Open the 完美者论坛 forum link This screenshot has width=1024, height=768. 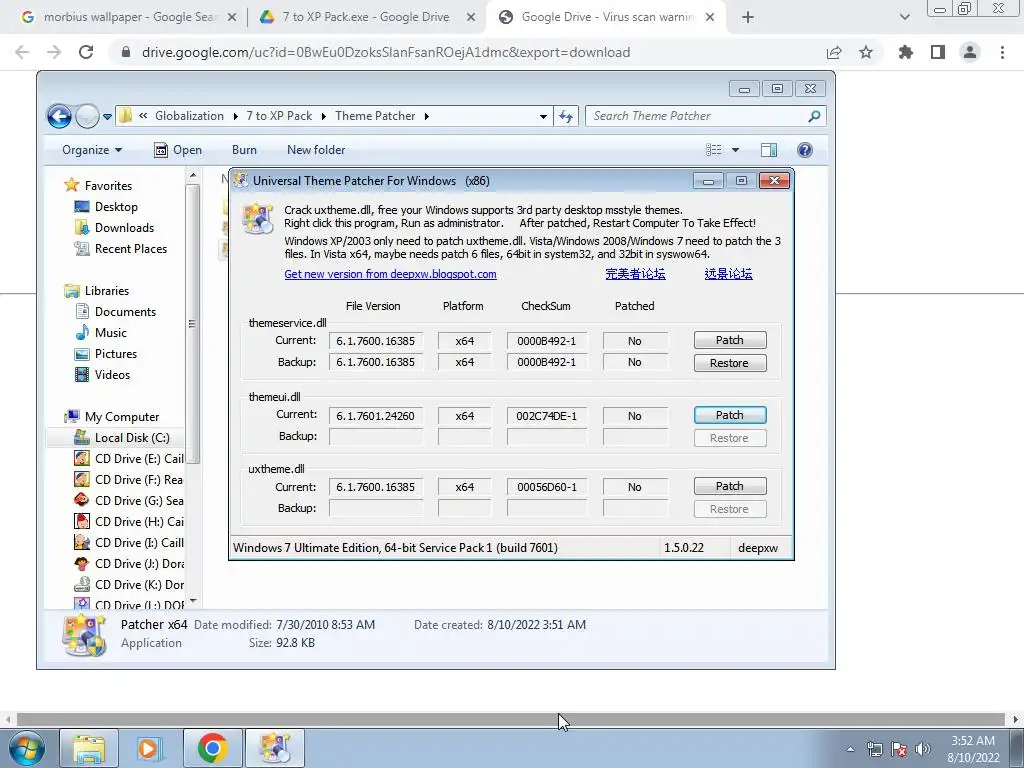[x=635, y=274]
